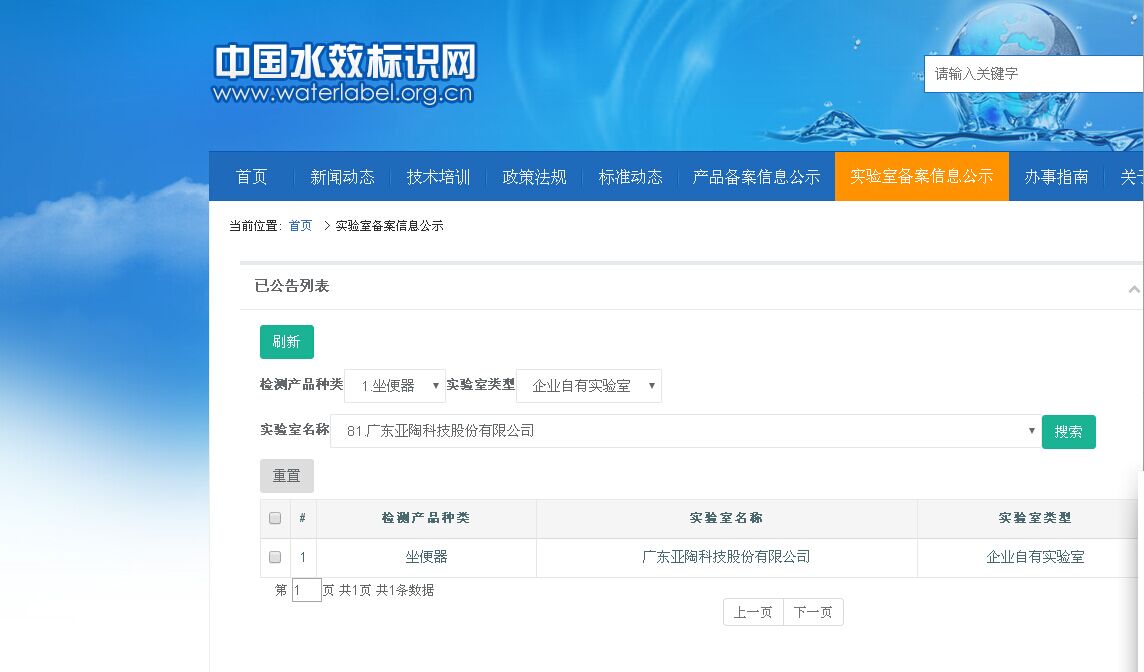Click the 检测产品种类 column header
This screenshot has width=1144, height=672.
pyautogui.click(x=426, y=518)
